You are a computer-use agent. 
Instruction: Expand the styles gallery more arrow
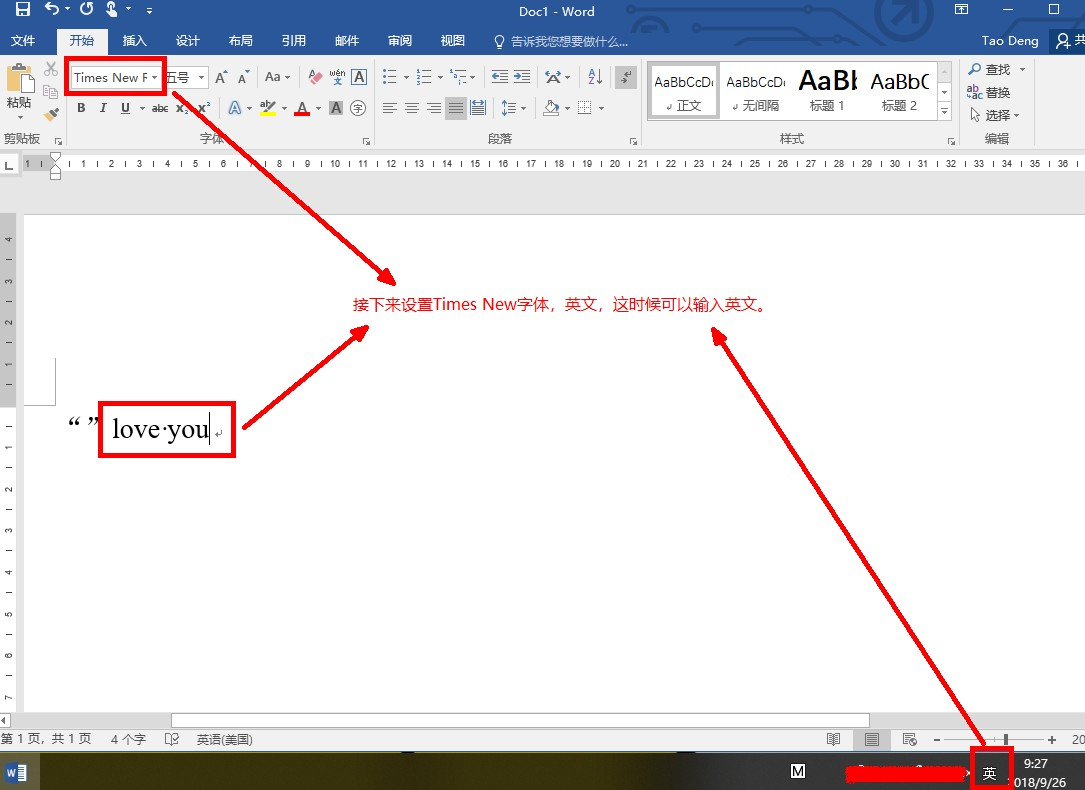pyautogui.click(x=945, y=111)
